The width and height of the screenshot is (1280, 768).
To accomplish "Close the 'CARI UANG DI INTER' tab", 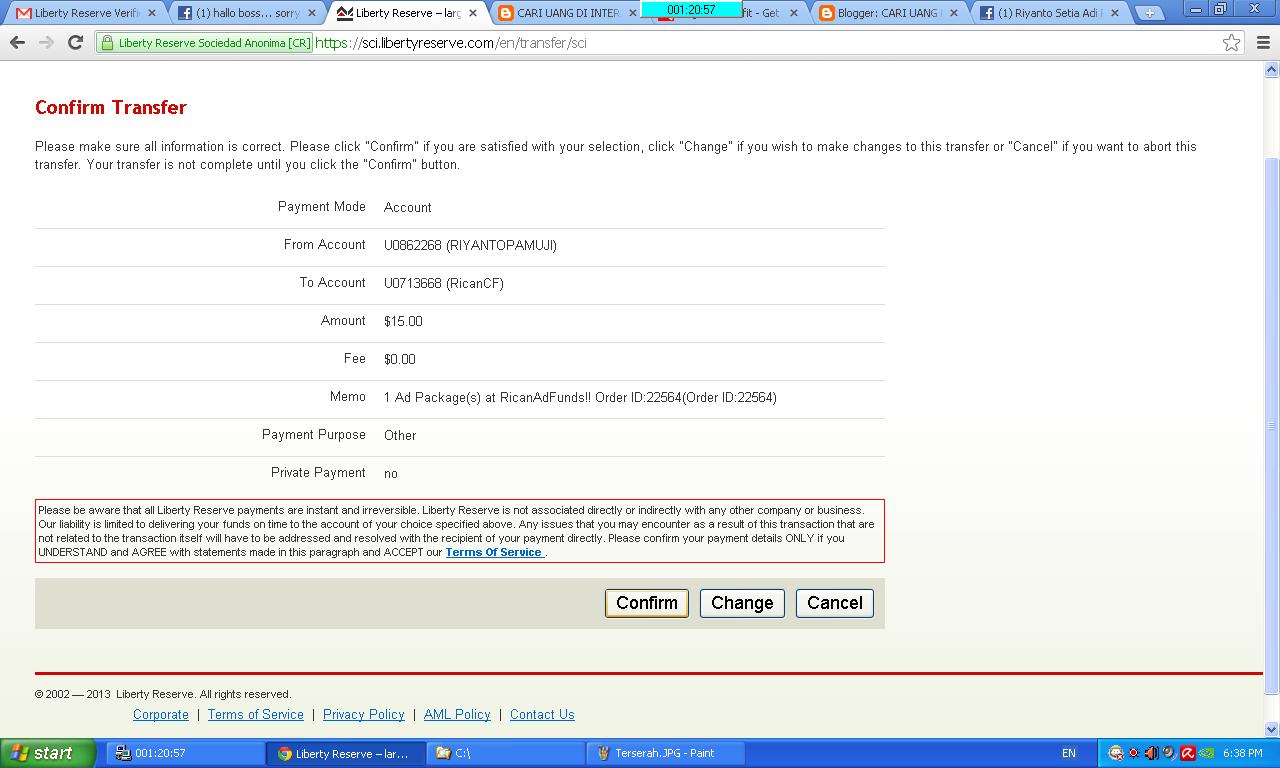I will (632, 13).
